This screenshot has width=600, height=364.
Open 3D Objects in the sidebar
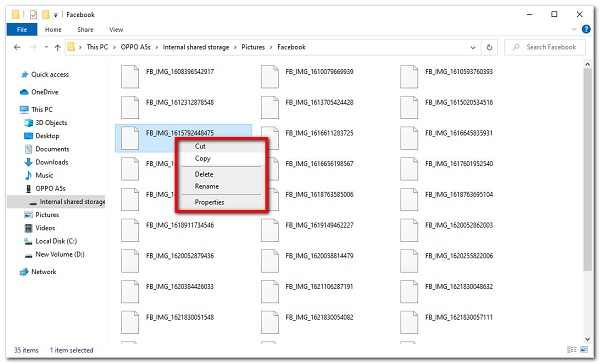[x=46, y=122]
